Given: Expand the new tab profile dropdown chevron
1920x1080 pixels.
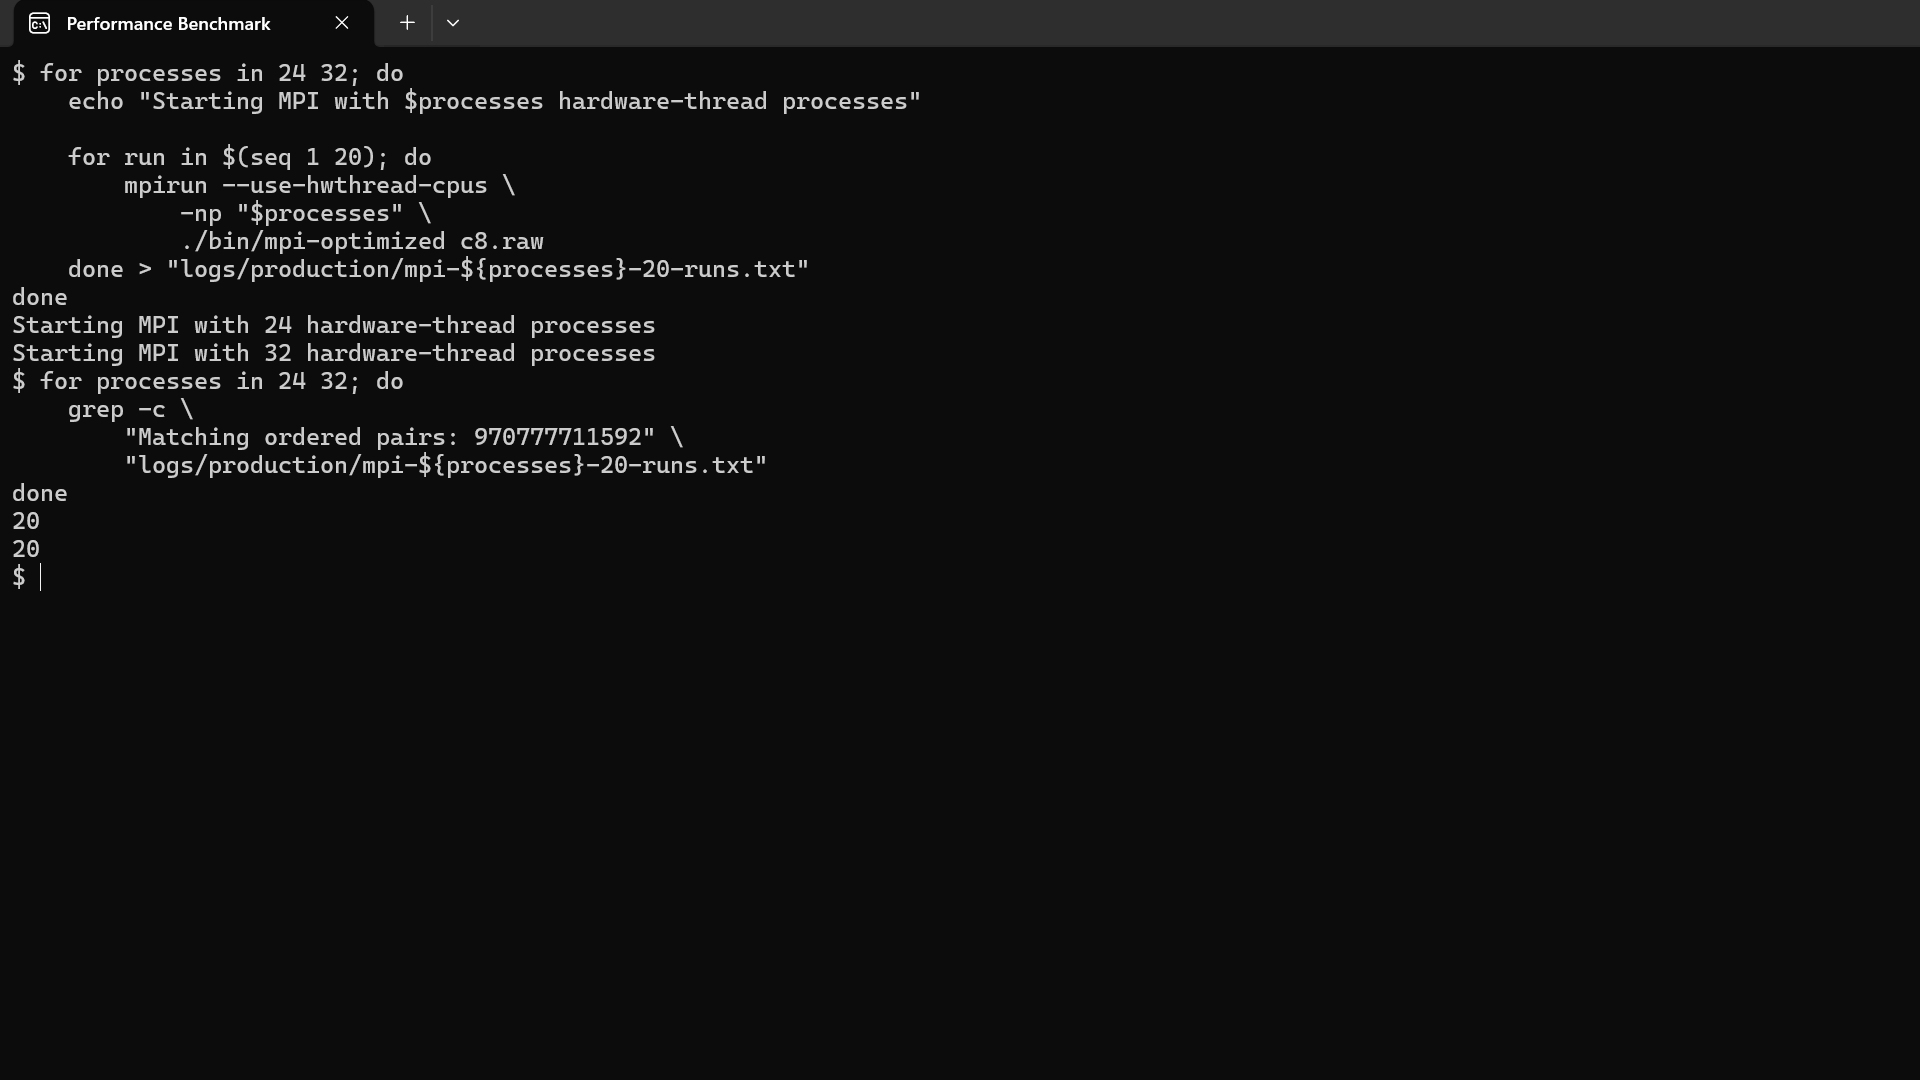Looking at the screenshot, I should click(453, 23).
